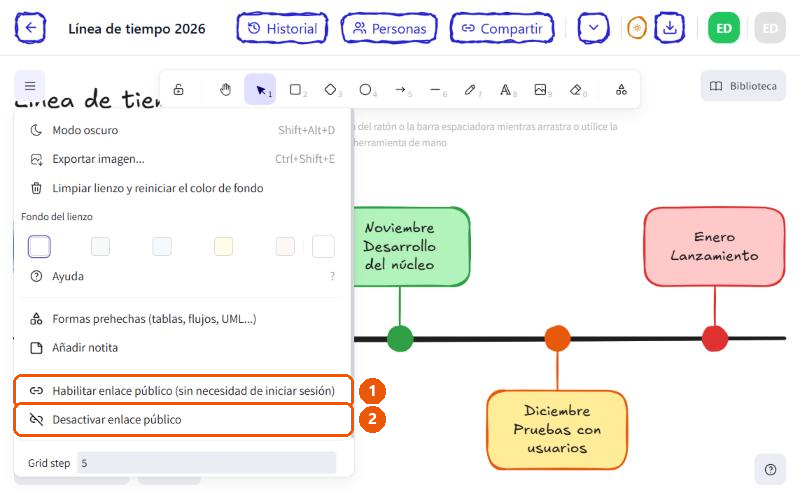Click Habilitar enlace público
800x499 pixels.
pos(183,391)
